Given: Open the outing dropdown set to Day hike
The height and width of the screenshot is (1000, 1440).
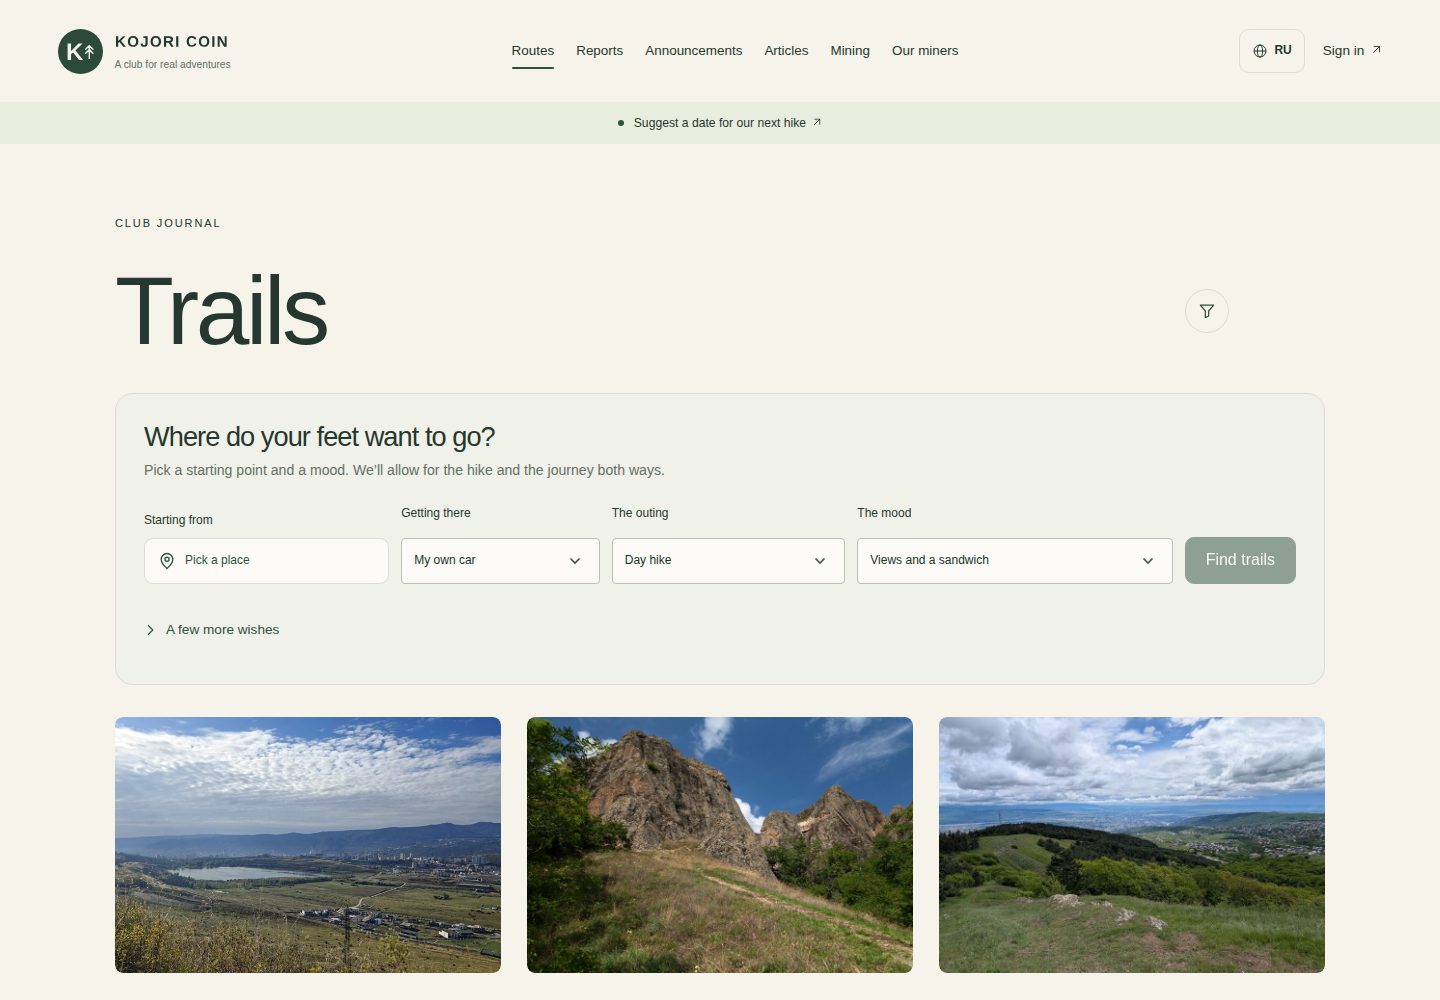Looking at the screenshot, I should 728,561.
